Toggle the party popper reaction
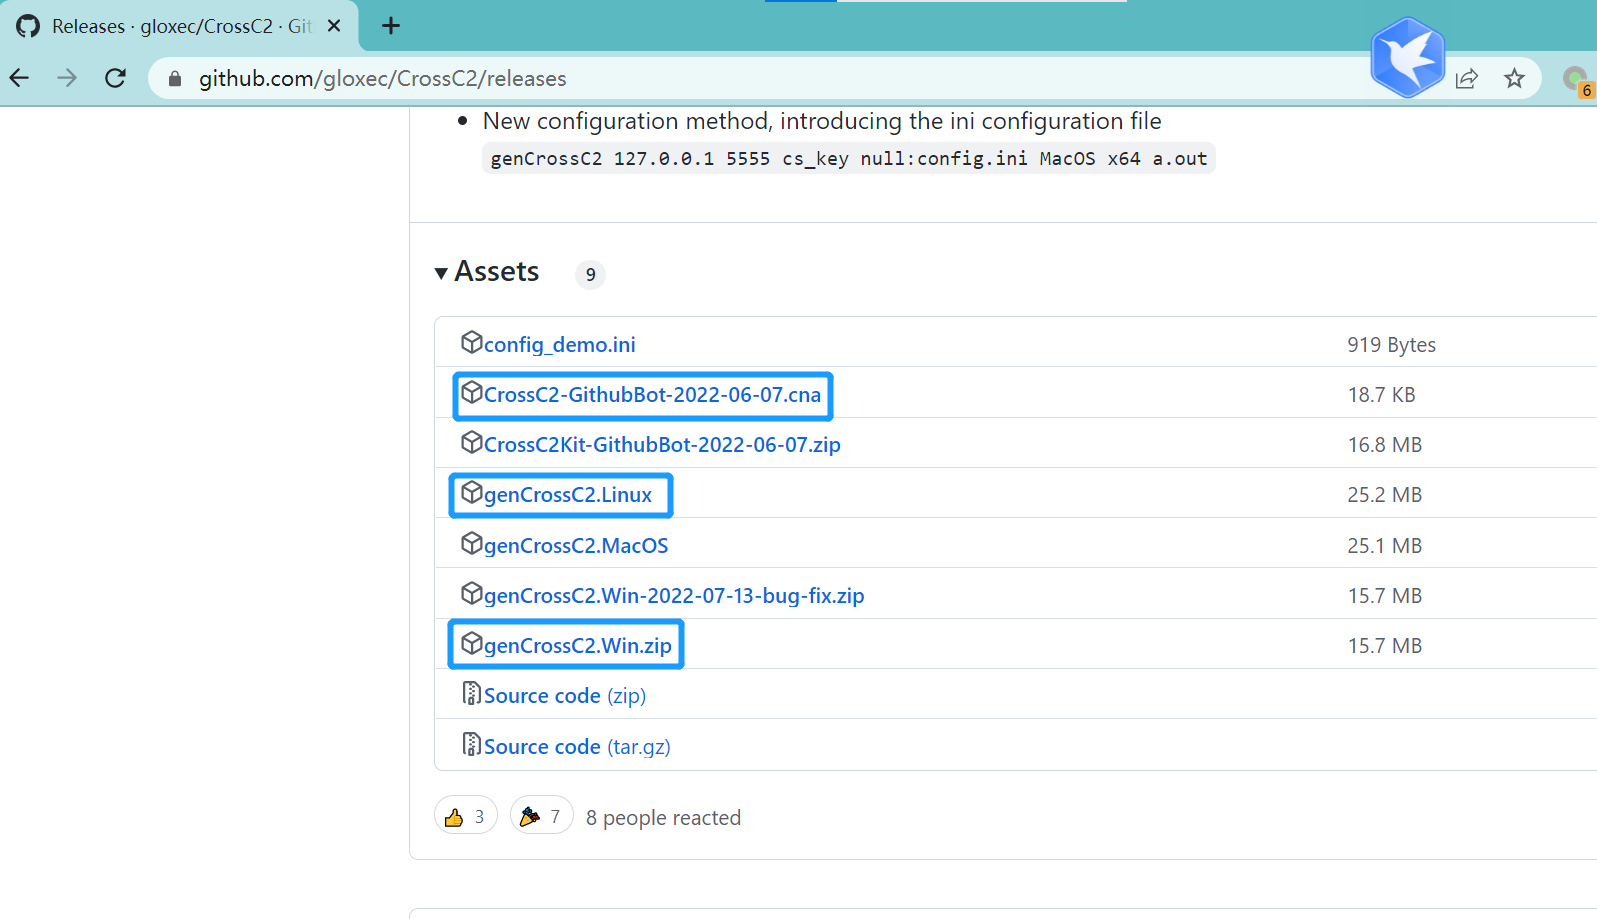1597x919 pixels. pos(541,816)
